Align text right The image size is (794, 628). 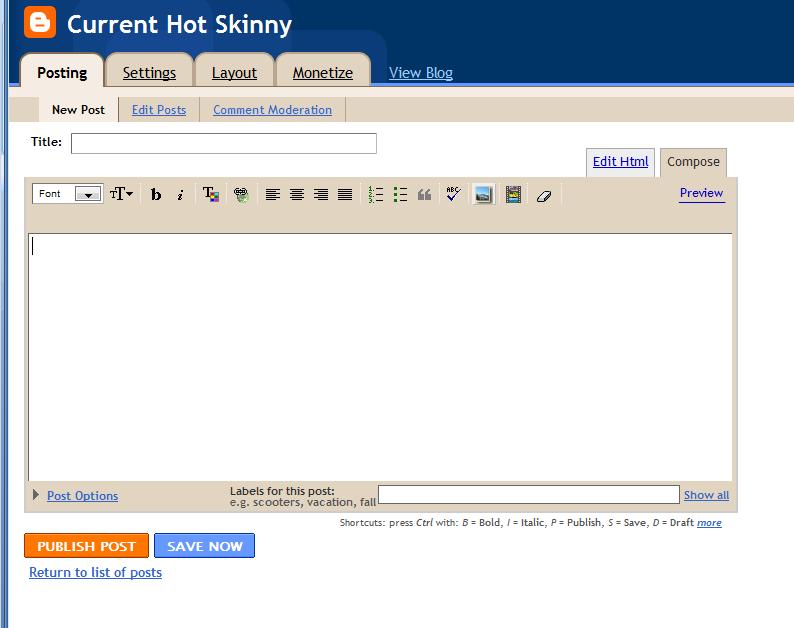[321, 194]
